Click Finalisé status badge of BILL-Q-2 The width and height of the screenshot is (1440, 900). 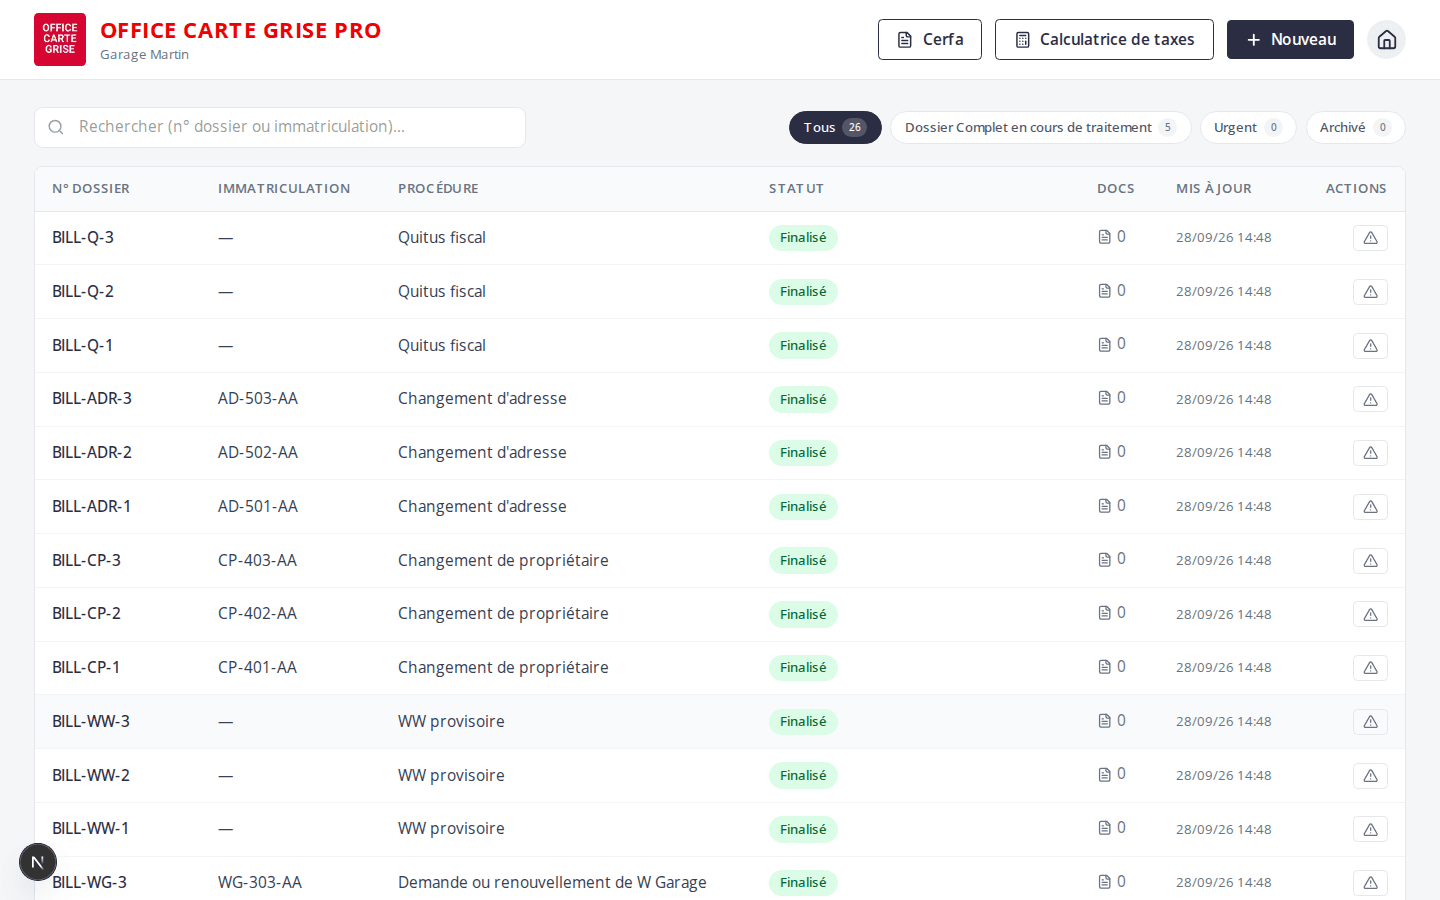coord(803,292)
